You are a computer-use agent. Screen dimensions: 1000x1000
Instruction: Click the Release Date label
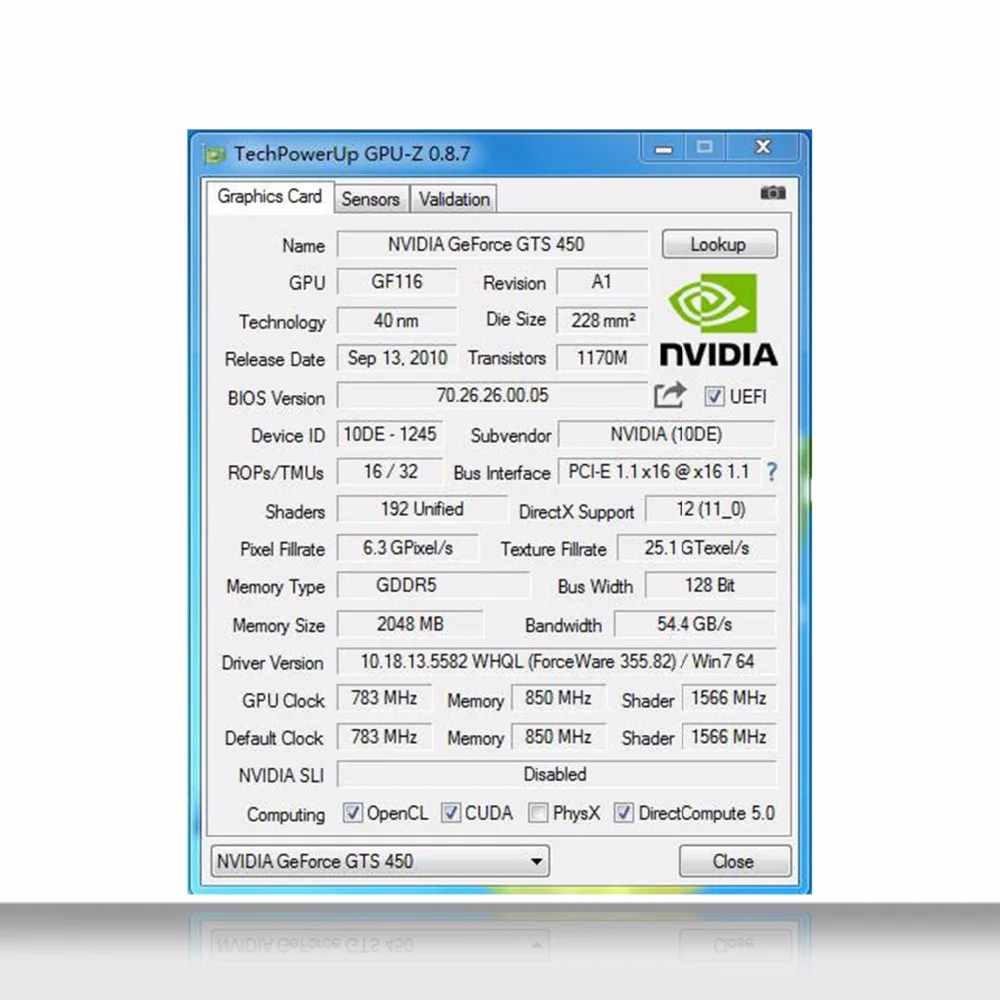(x=275, y=359)
